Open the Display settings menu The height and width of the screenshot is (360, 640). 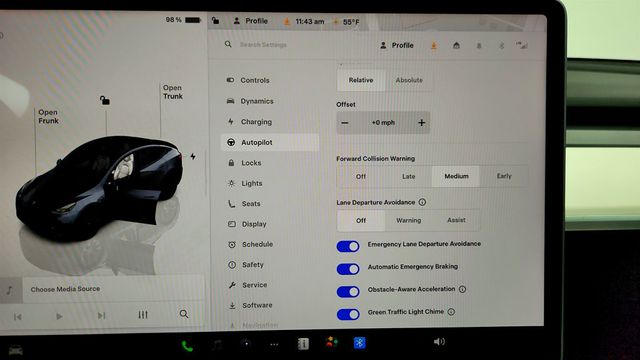pyautogui.click(x=247, y=224)
